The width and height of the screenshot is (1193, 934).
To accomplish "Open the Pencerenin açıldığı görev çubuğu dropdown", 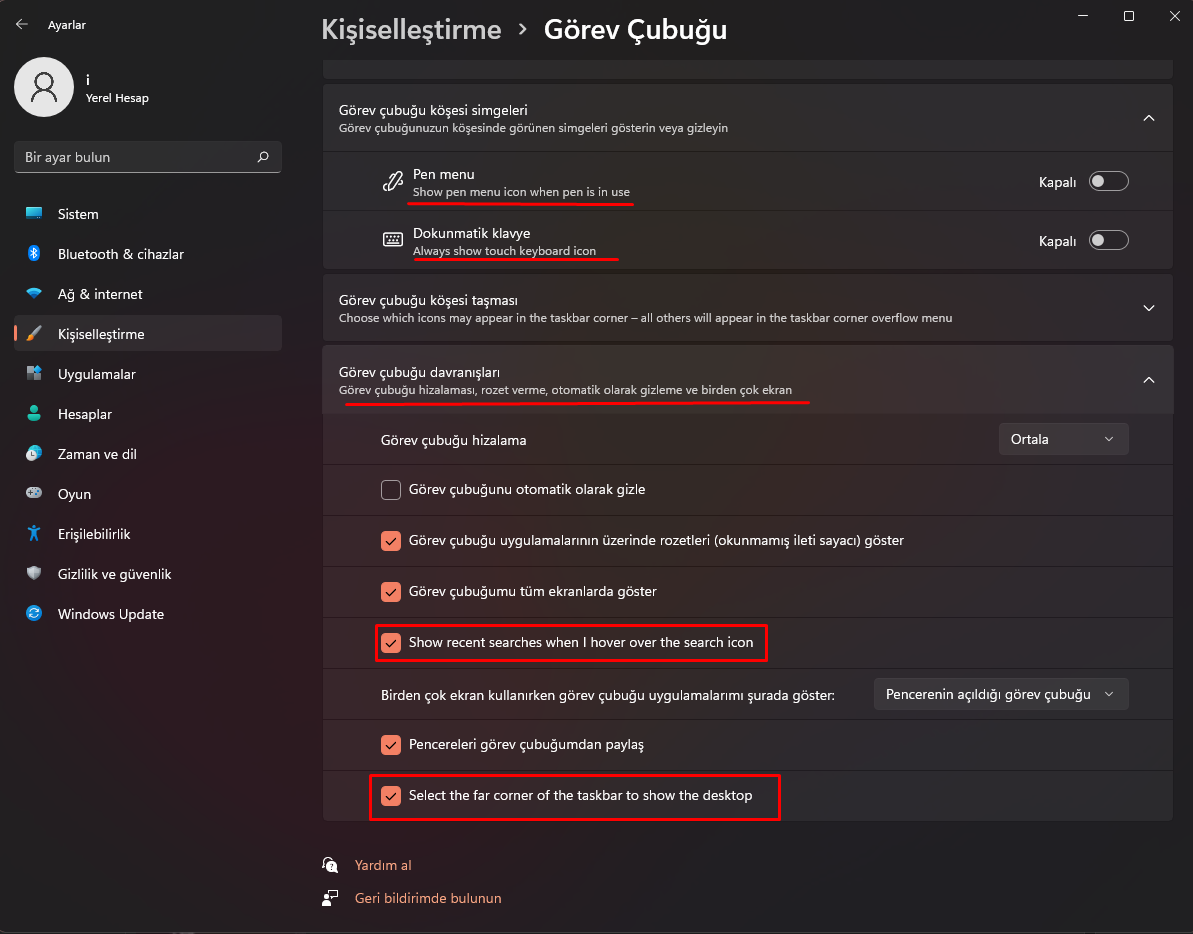I will pyautogui.click(x=1000, y=694).
